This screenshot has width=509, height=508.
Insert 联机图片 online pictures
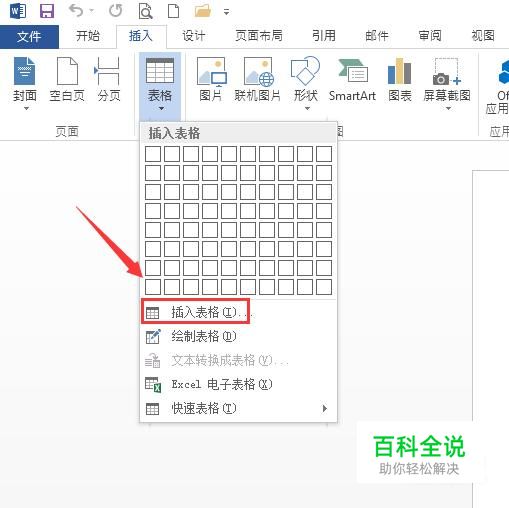coord(257,80)
